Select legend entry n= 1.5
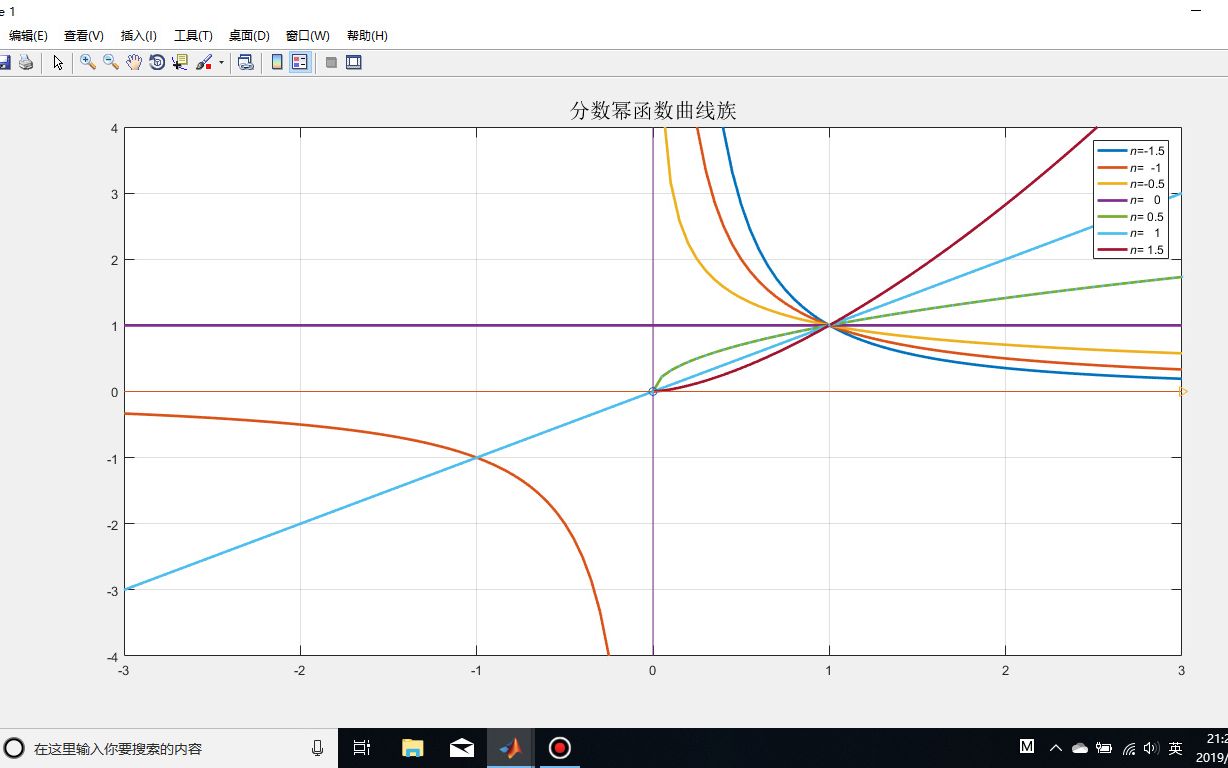Screen dimensions: 1228x768 pos(1131,250)
